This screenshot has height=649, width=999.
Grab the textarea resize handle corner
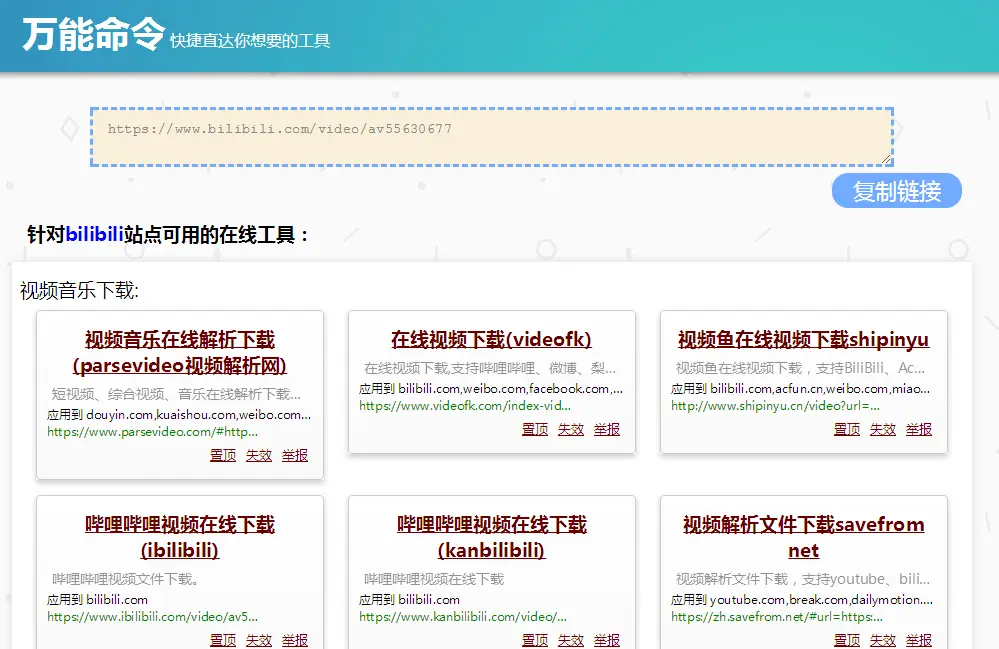[x=886, y=159]
